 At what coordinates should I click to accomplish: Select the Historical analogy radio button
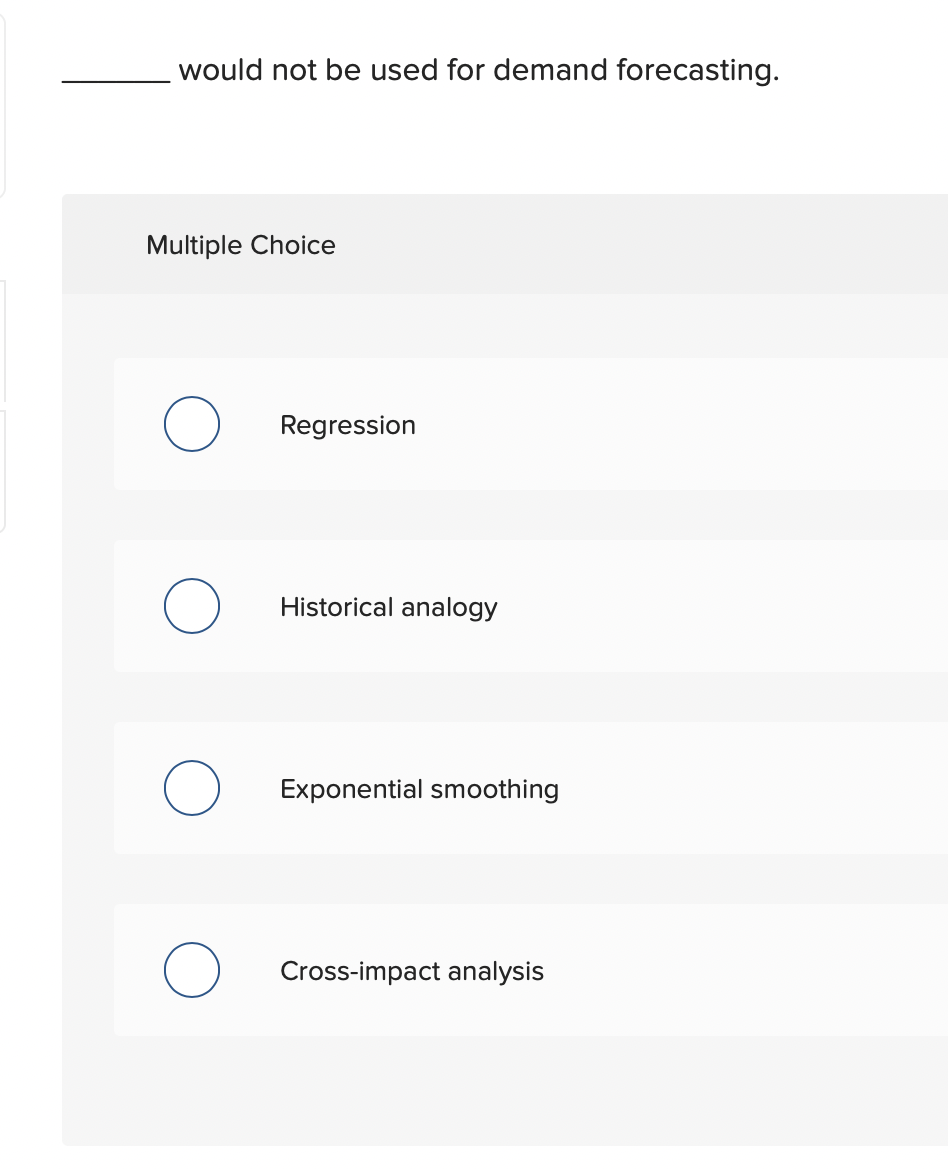[x=191, y=606]
